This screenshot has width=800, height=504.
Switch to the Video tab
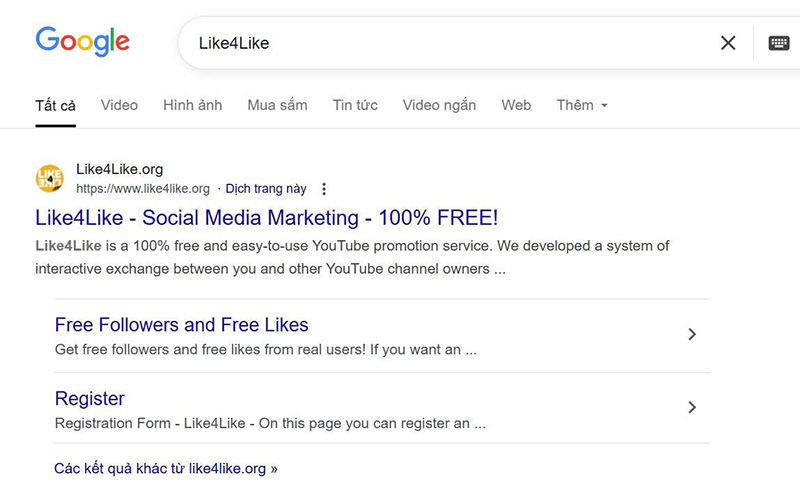click(x=119, y=105)
